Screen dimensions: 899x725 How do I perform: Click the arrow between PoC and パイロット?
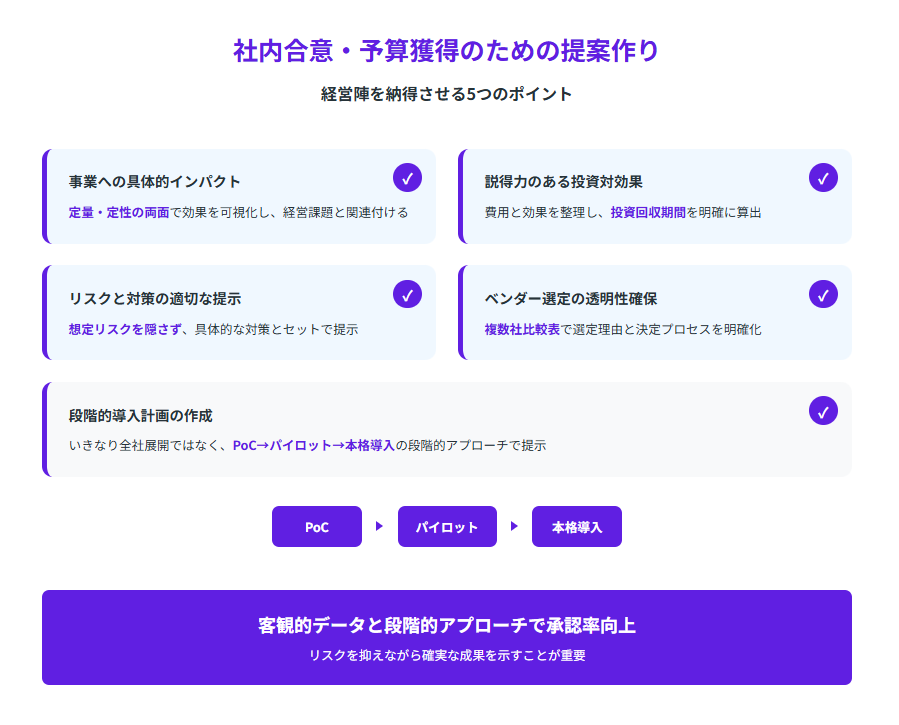coord(379,527)
